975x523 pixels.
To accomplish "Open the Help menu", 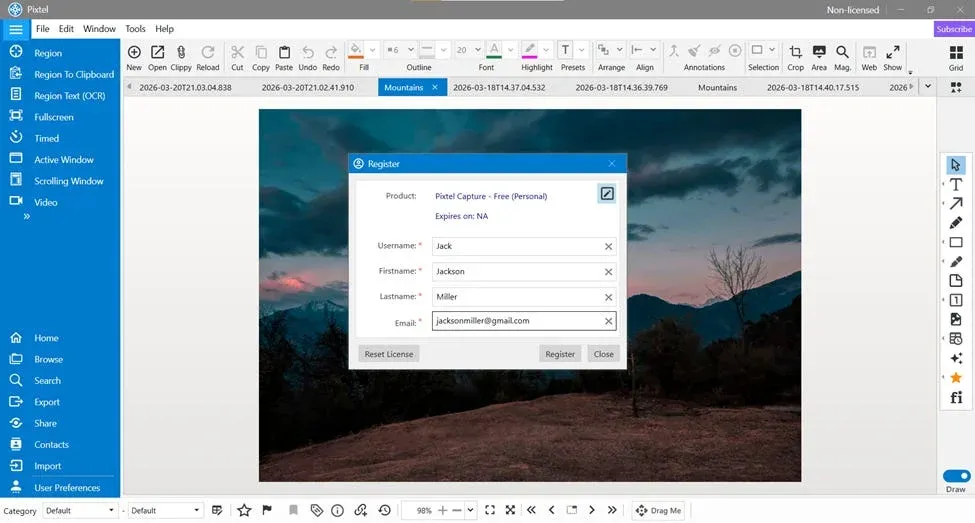I will [x=164, y=29].
